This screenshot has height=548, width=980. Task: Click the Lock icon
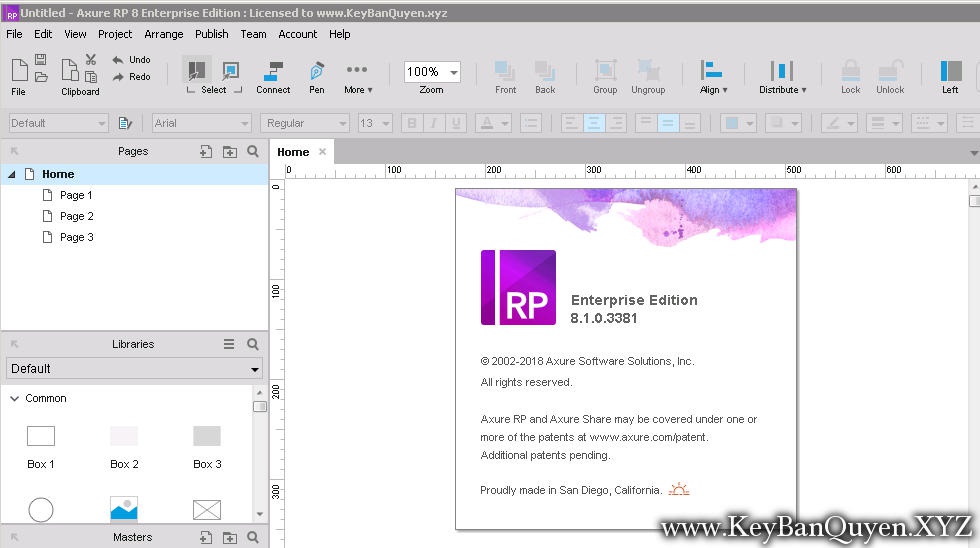[850, 71]
